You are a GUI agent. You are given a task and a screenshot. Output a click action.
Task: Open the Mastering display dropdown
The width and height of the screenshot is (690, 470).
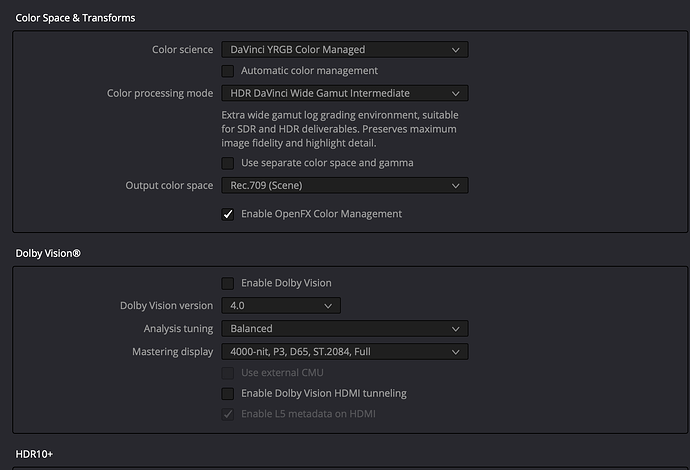coord(345,352)
